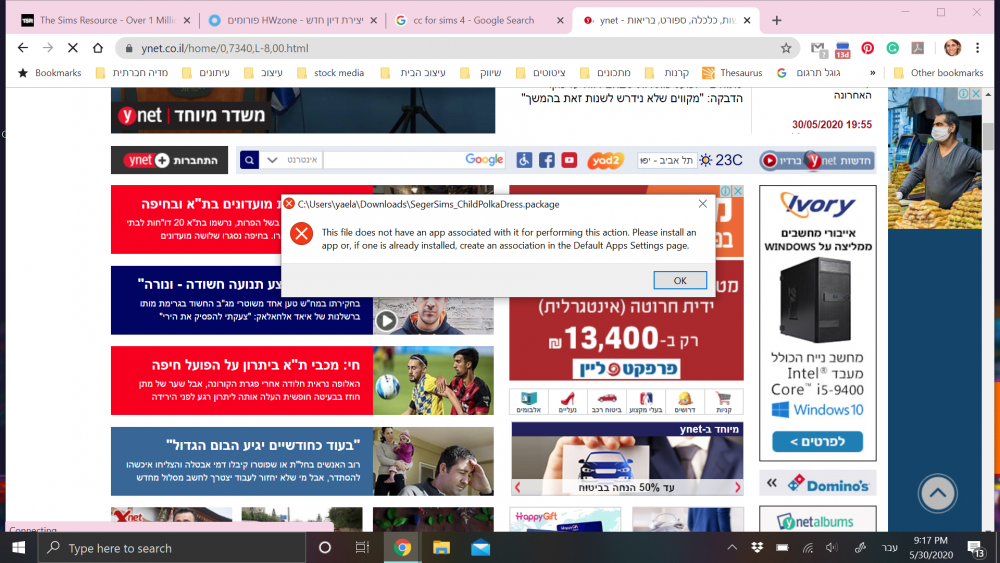Go to the browser home page
Image resolution: width=1000 pixels, height=563 pixels.
tap(98, 48)
